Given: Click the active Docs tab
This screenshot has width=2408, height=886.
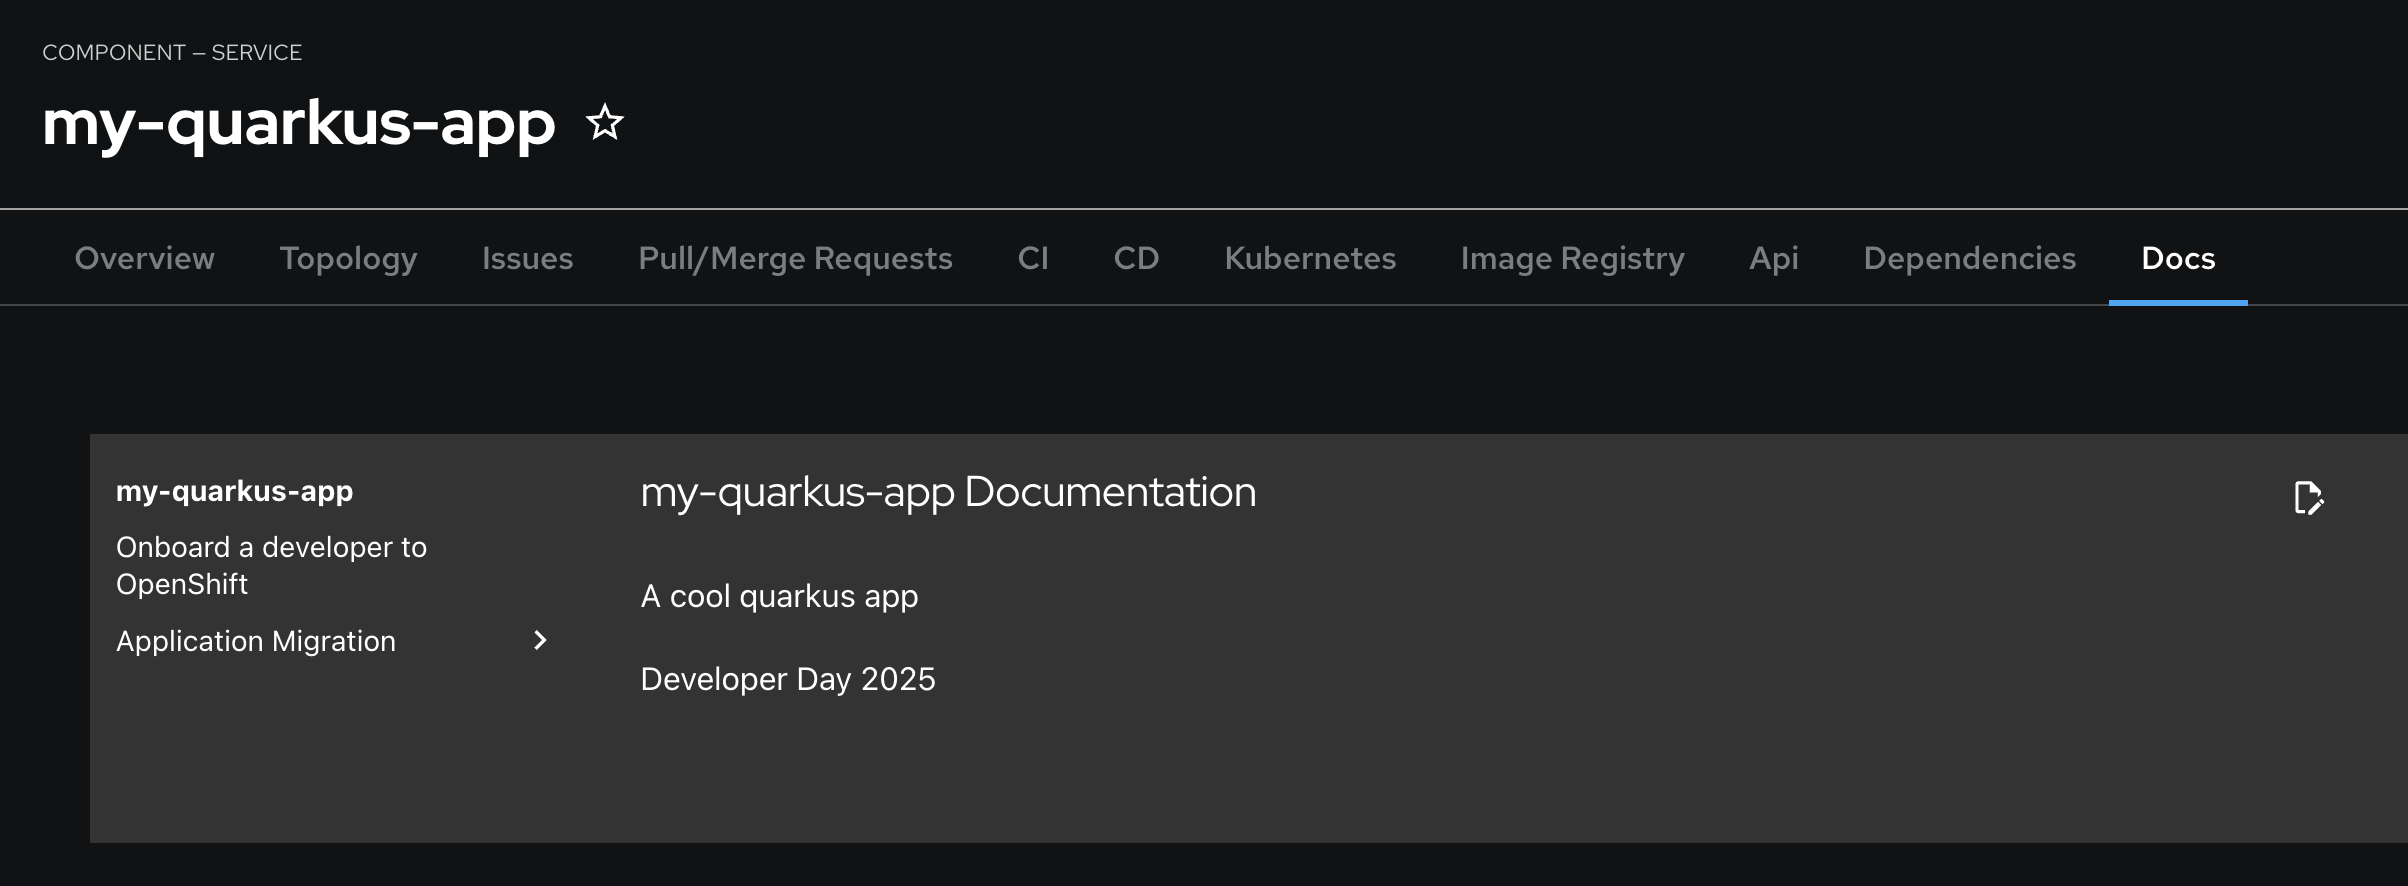Looking at the screenshot, I should coord(2178,258).
